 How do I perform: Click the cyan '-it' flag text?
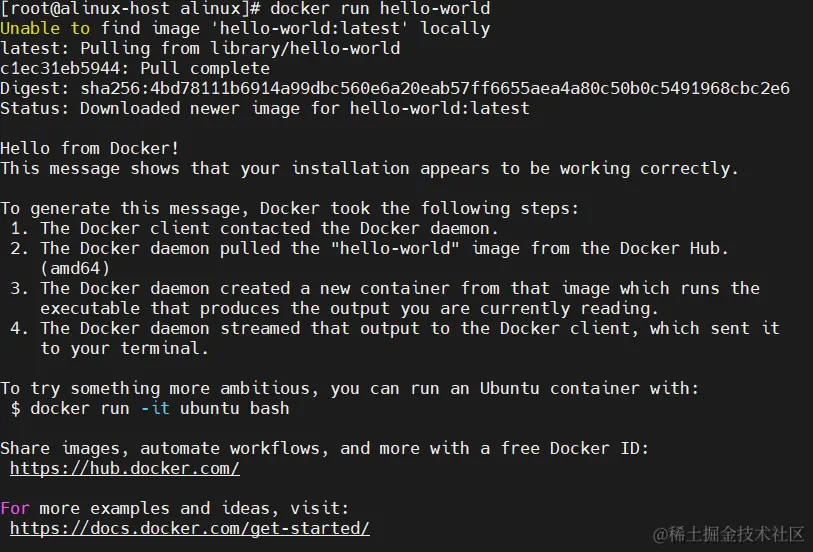[155, 408]
